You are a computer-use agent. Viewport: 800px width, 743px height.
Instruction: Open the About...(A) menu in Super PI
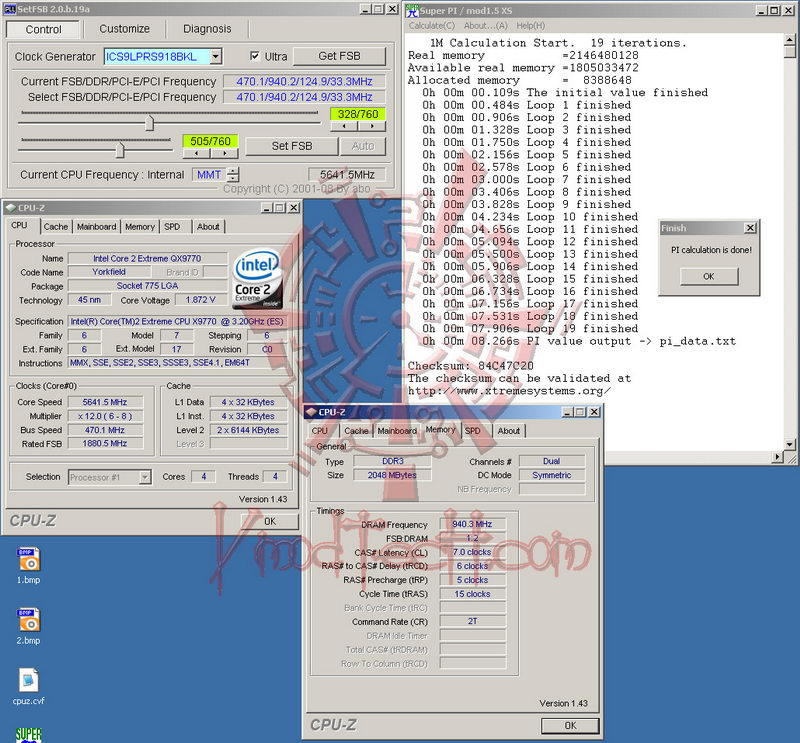tap(485, 26)
